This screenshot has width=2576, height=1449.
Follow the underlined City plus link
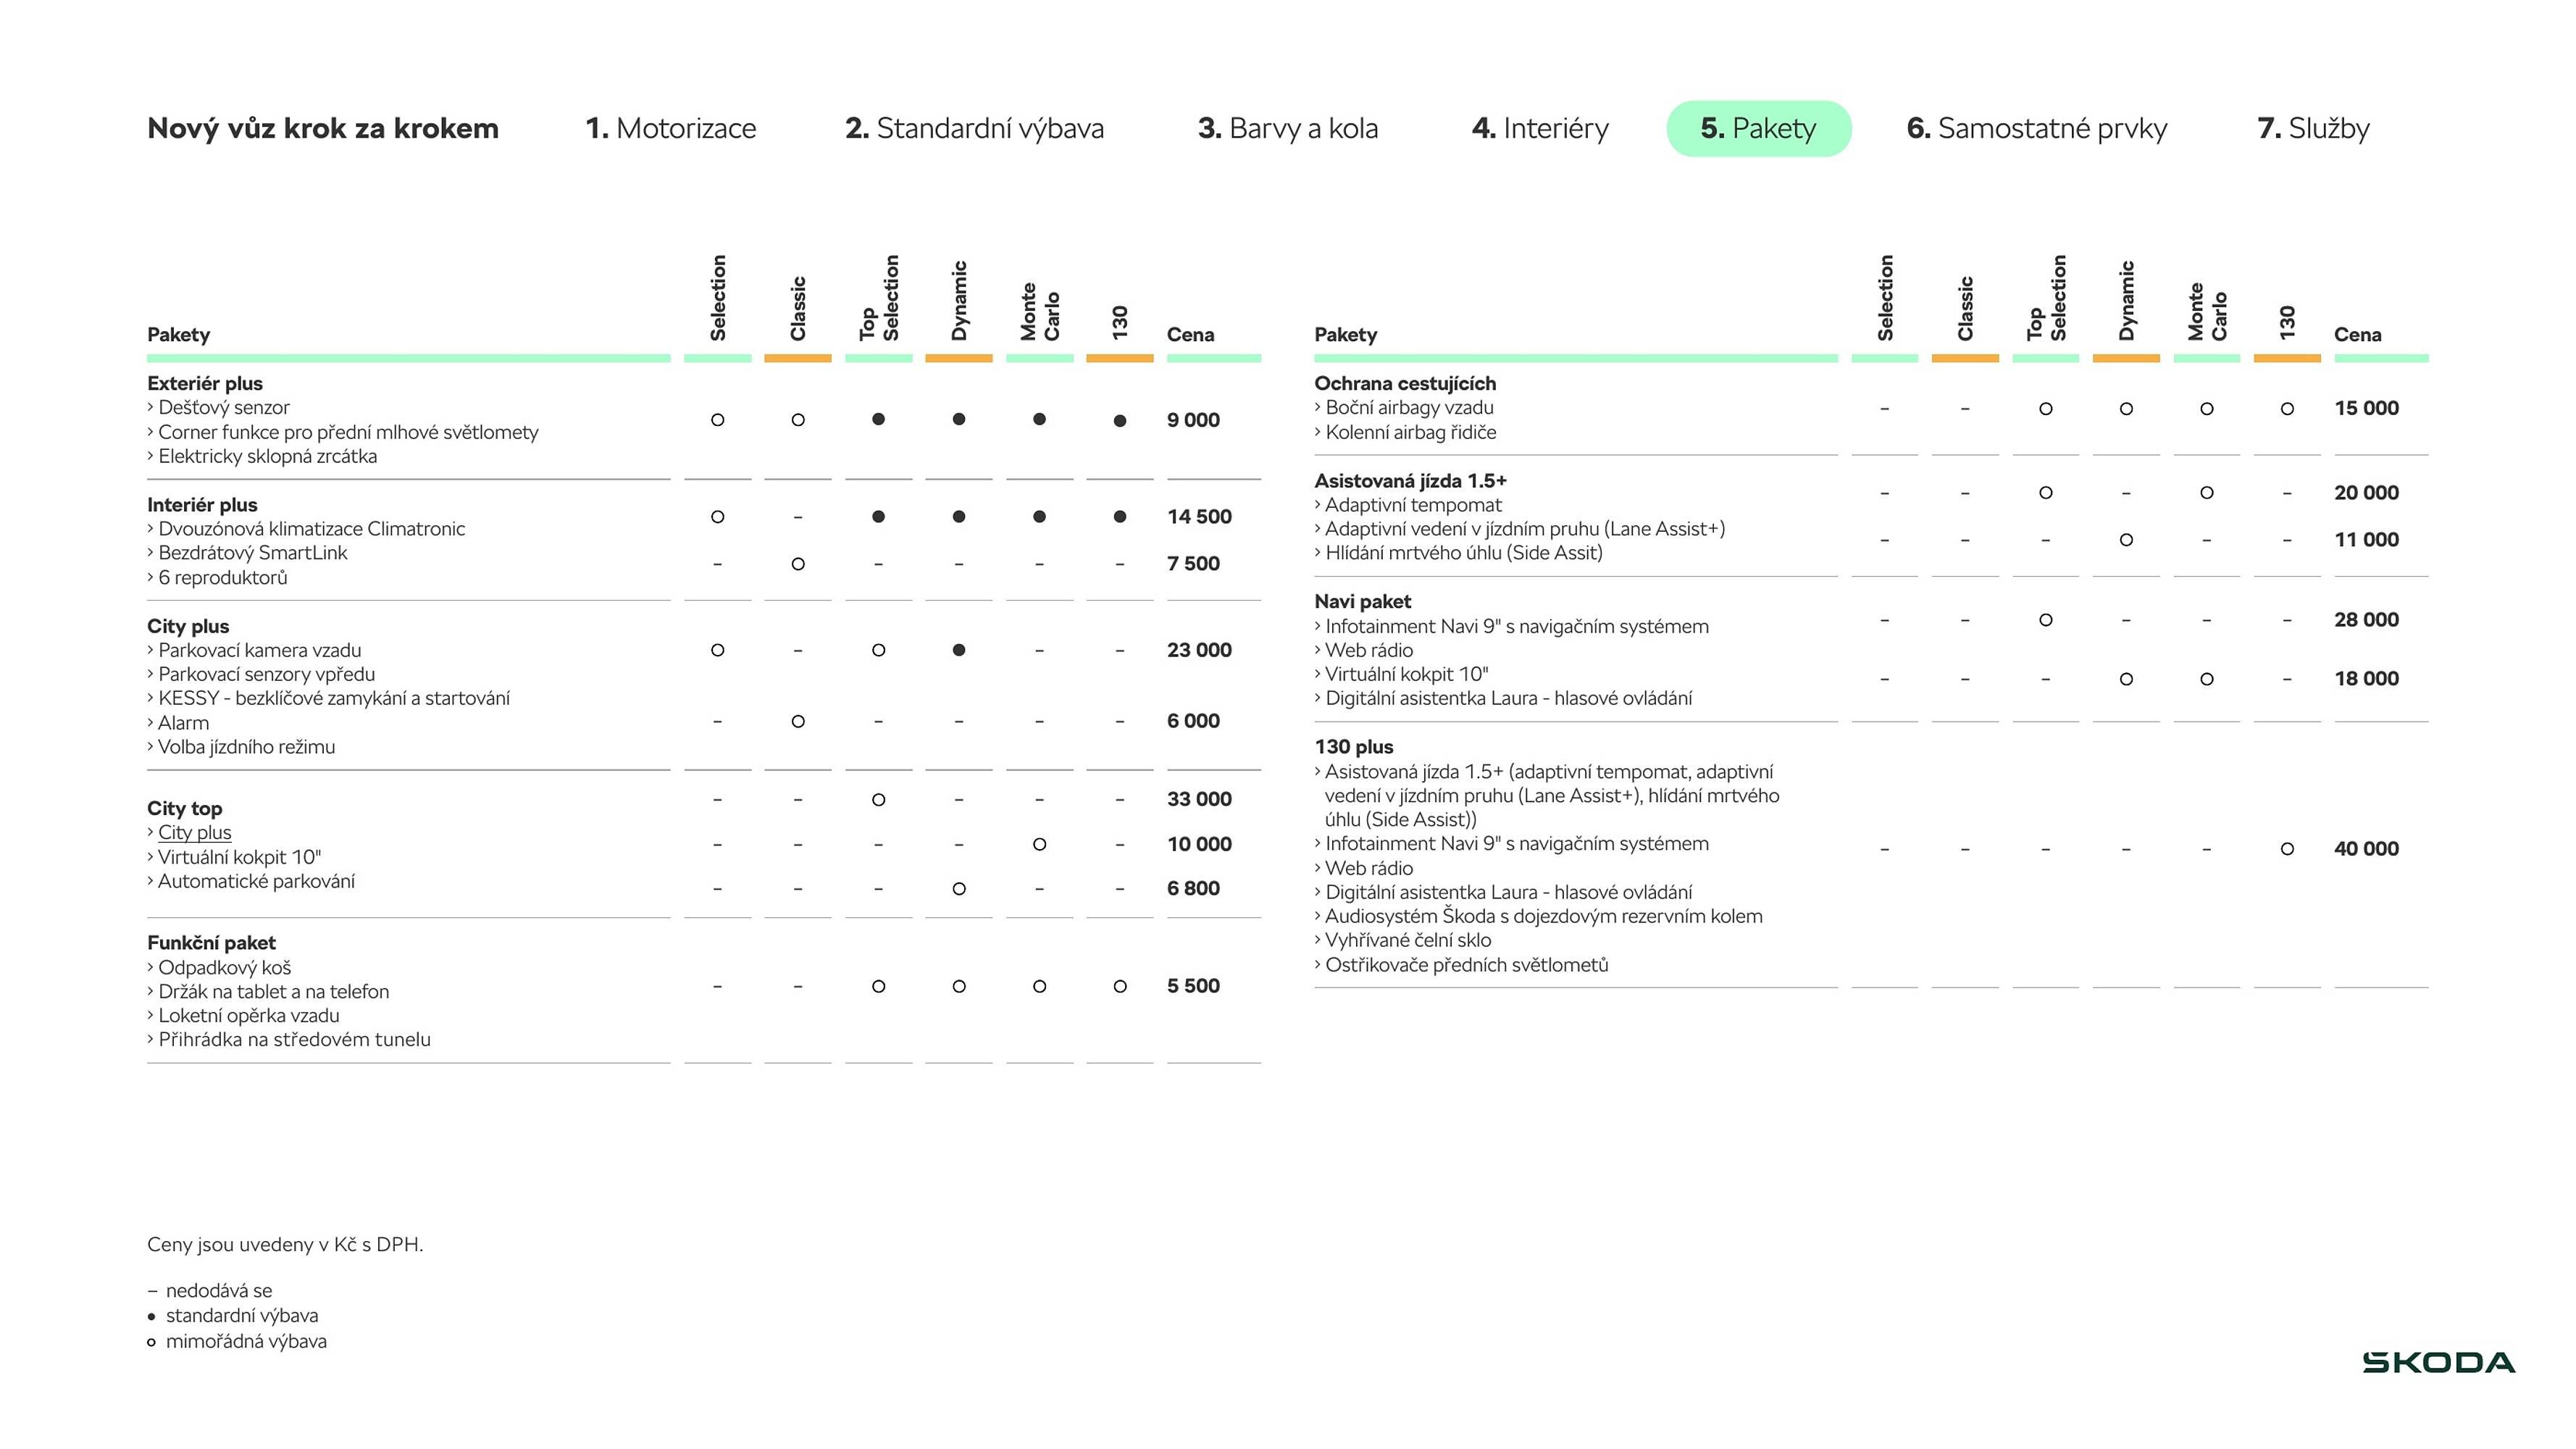[194, 832]
